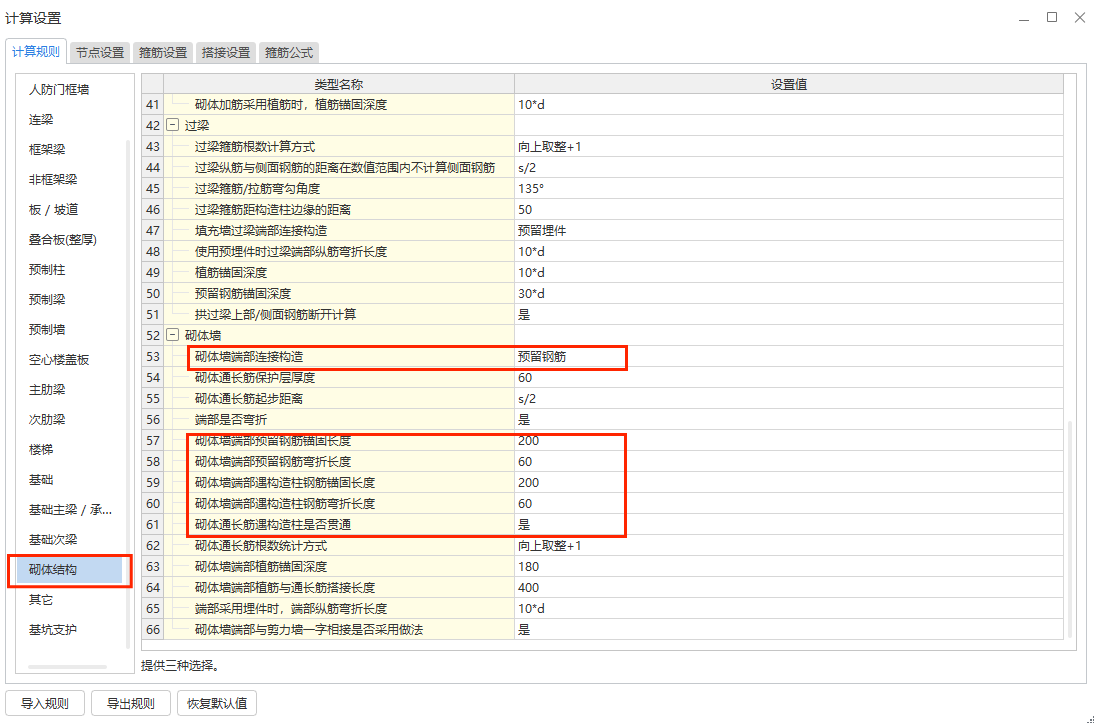Select 预制柱 in the category list
Image resolution: width=1094 pixels, height=723 pixels.
(x=47, y=270)
